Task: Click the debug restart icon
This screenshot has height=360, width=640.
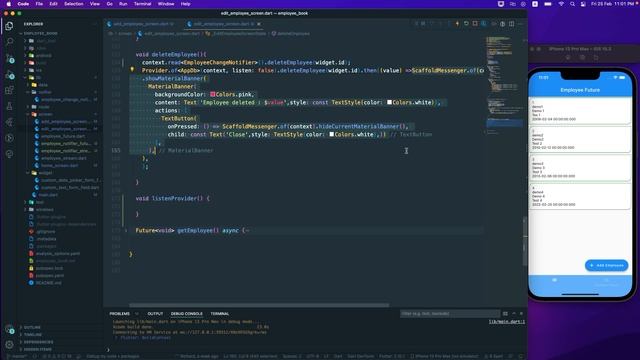Action: (x=466, y=24)
